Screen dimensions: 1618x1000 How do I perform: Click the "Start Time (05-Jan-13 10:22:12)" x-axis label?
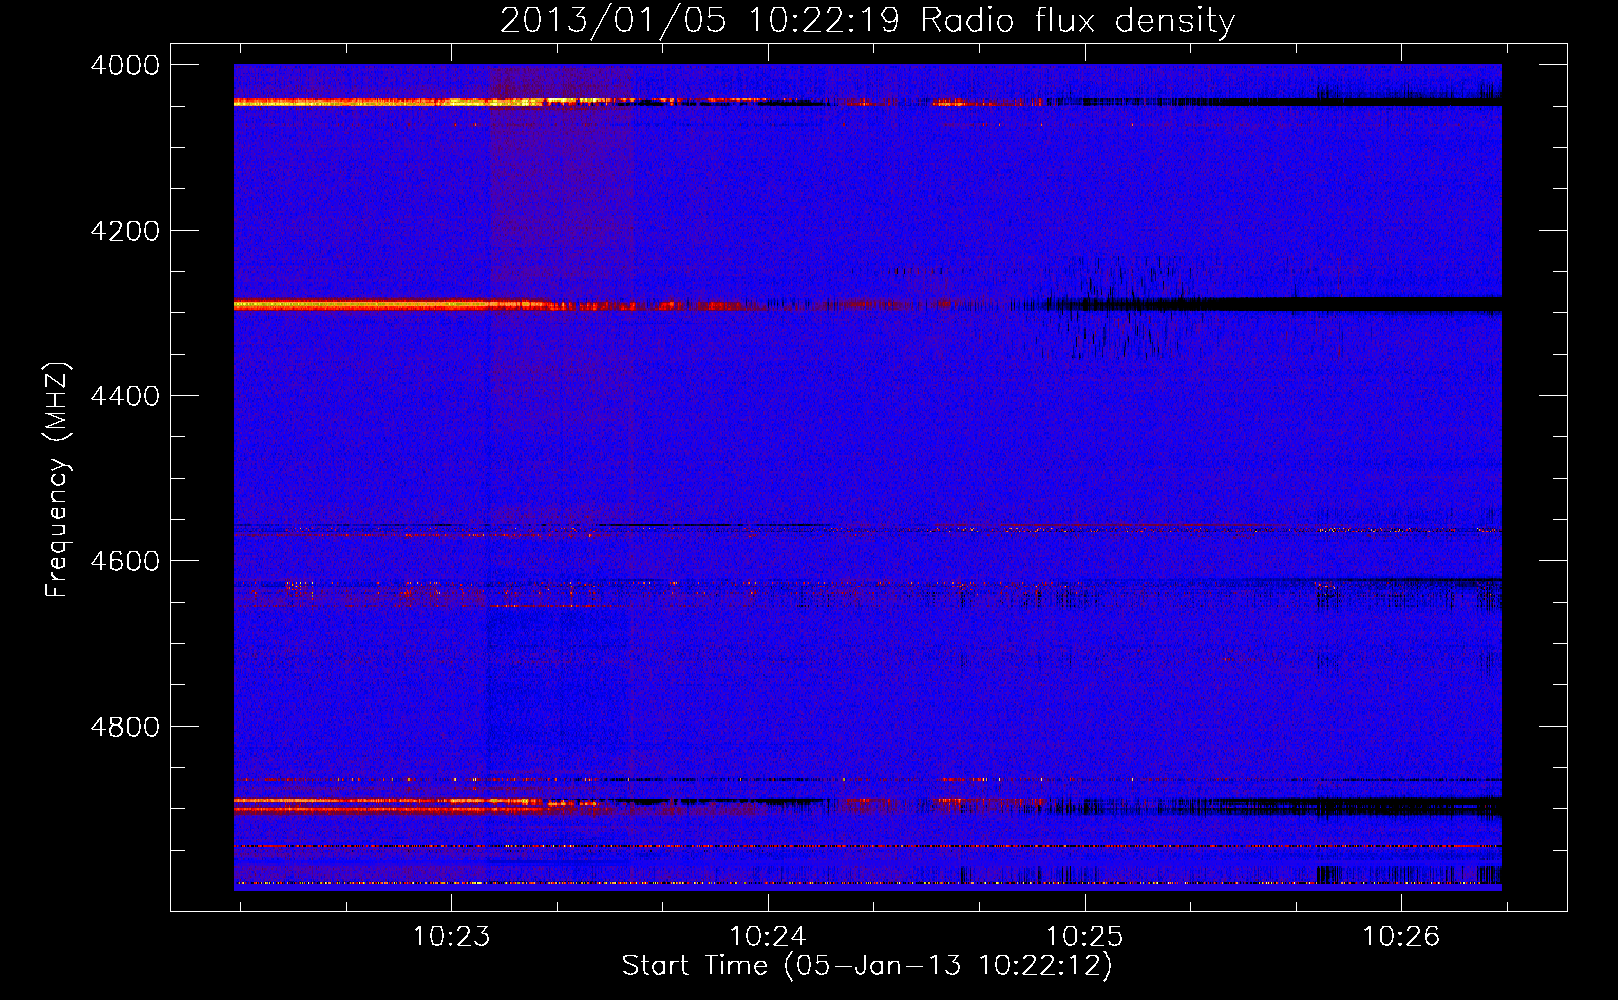pyautogui.click(x=867, y=966)
